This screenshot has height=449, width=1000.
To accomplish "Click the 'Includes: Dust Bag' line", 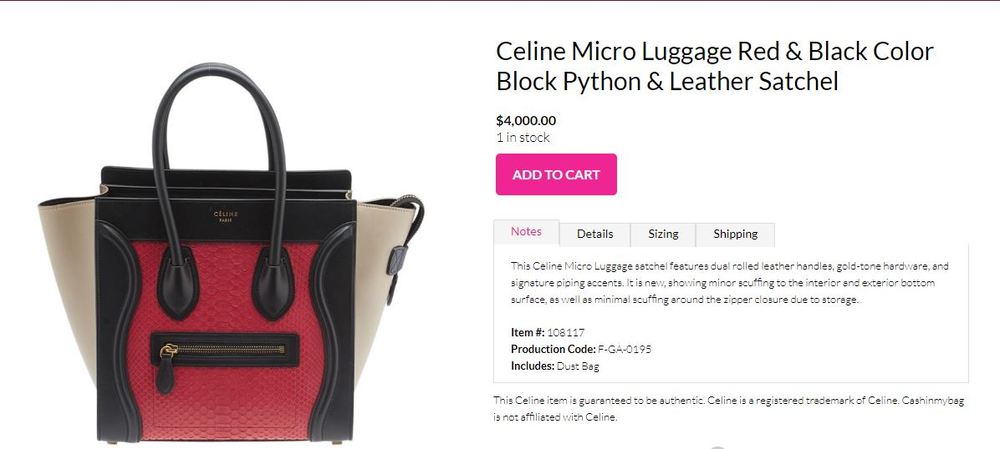I will coord(555,366).
